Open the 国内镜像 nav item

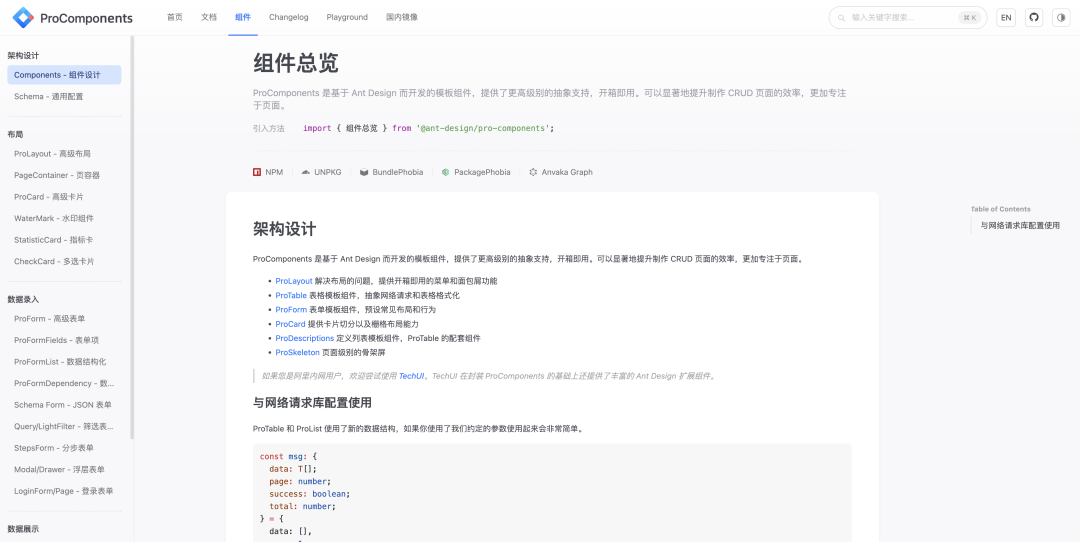[x=402, y=17]
